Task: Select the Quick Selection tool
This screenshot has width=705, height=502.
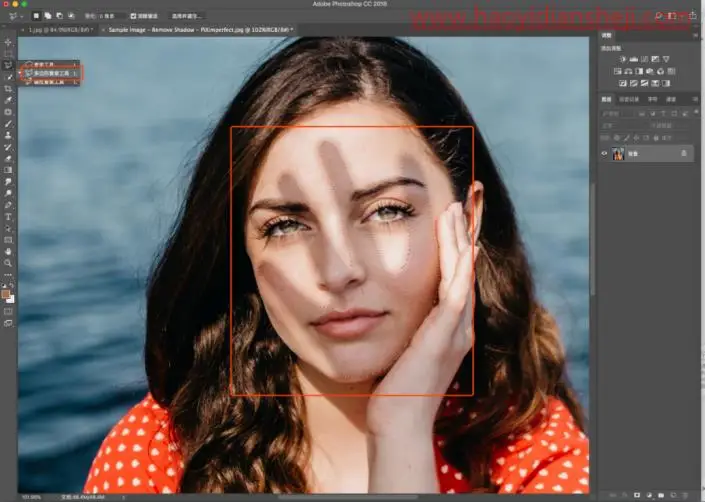Action: pyautogui.click(x=8, y=77)
